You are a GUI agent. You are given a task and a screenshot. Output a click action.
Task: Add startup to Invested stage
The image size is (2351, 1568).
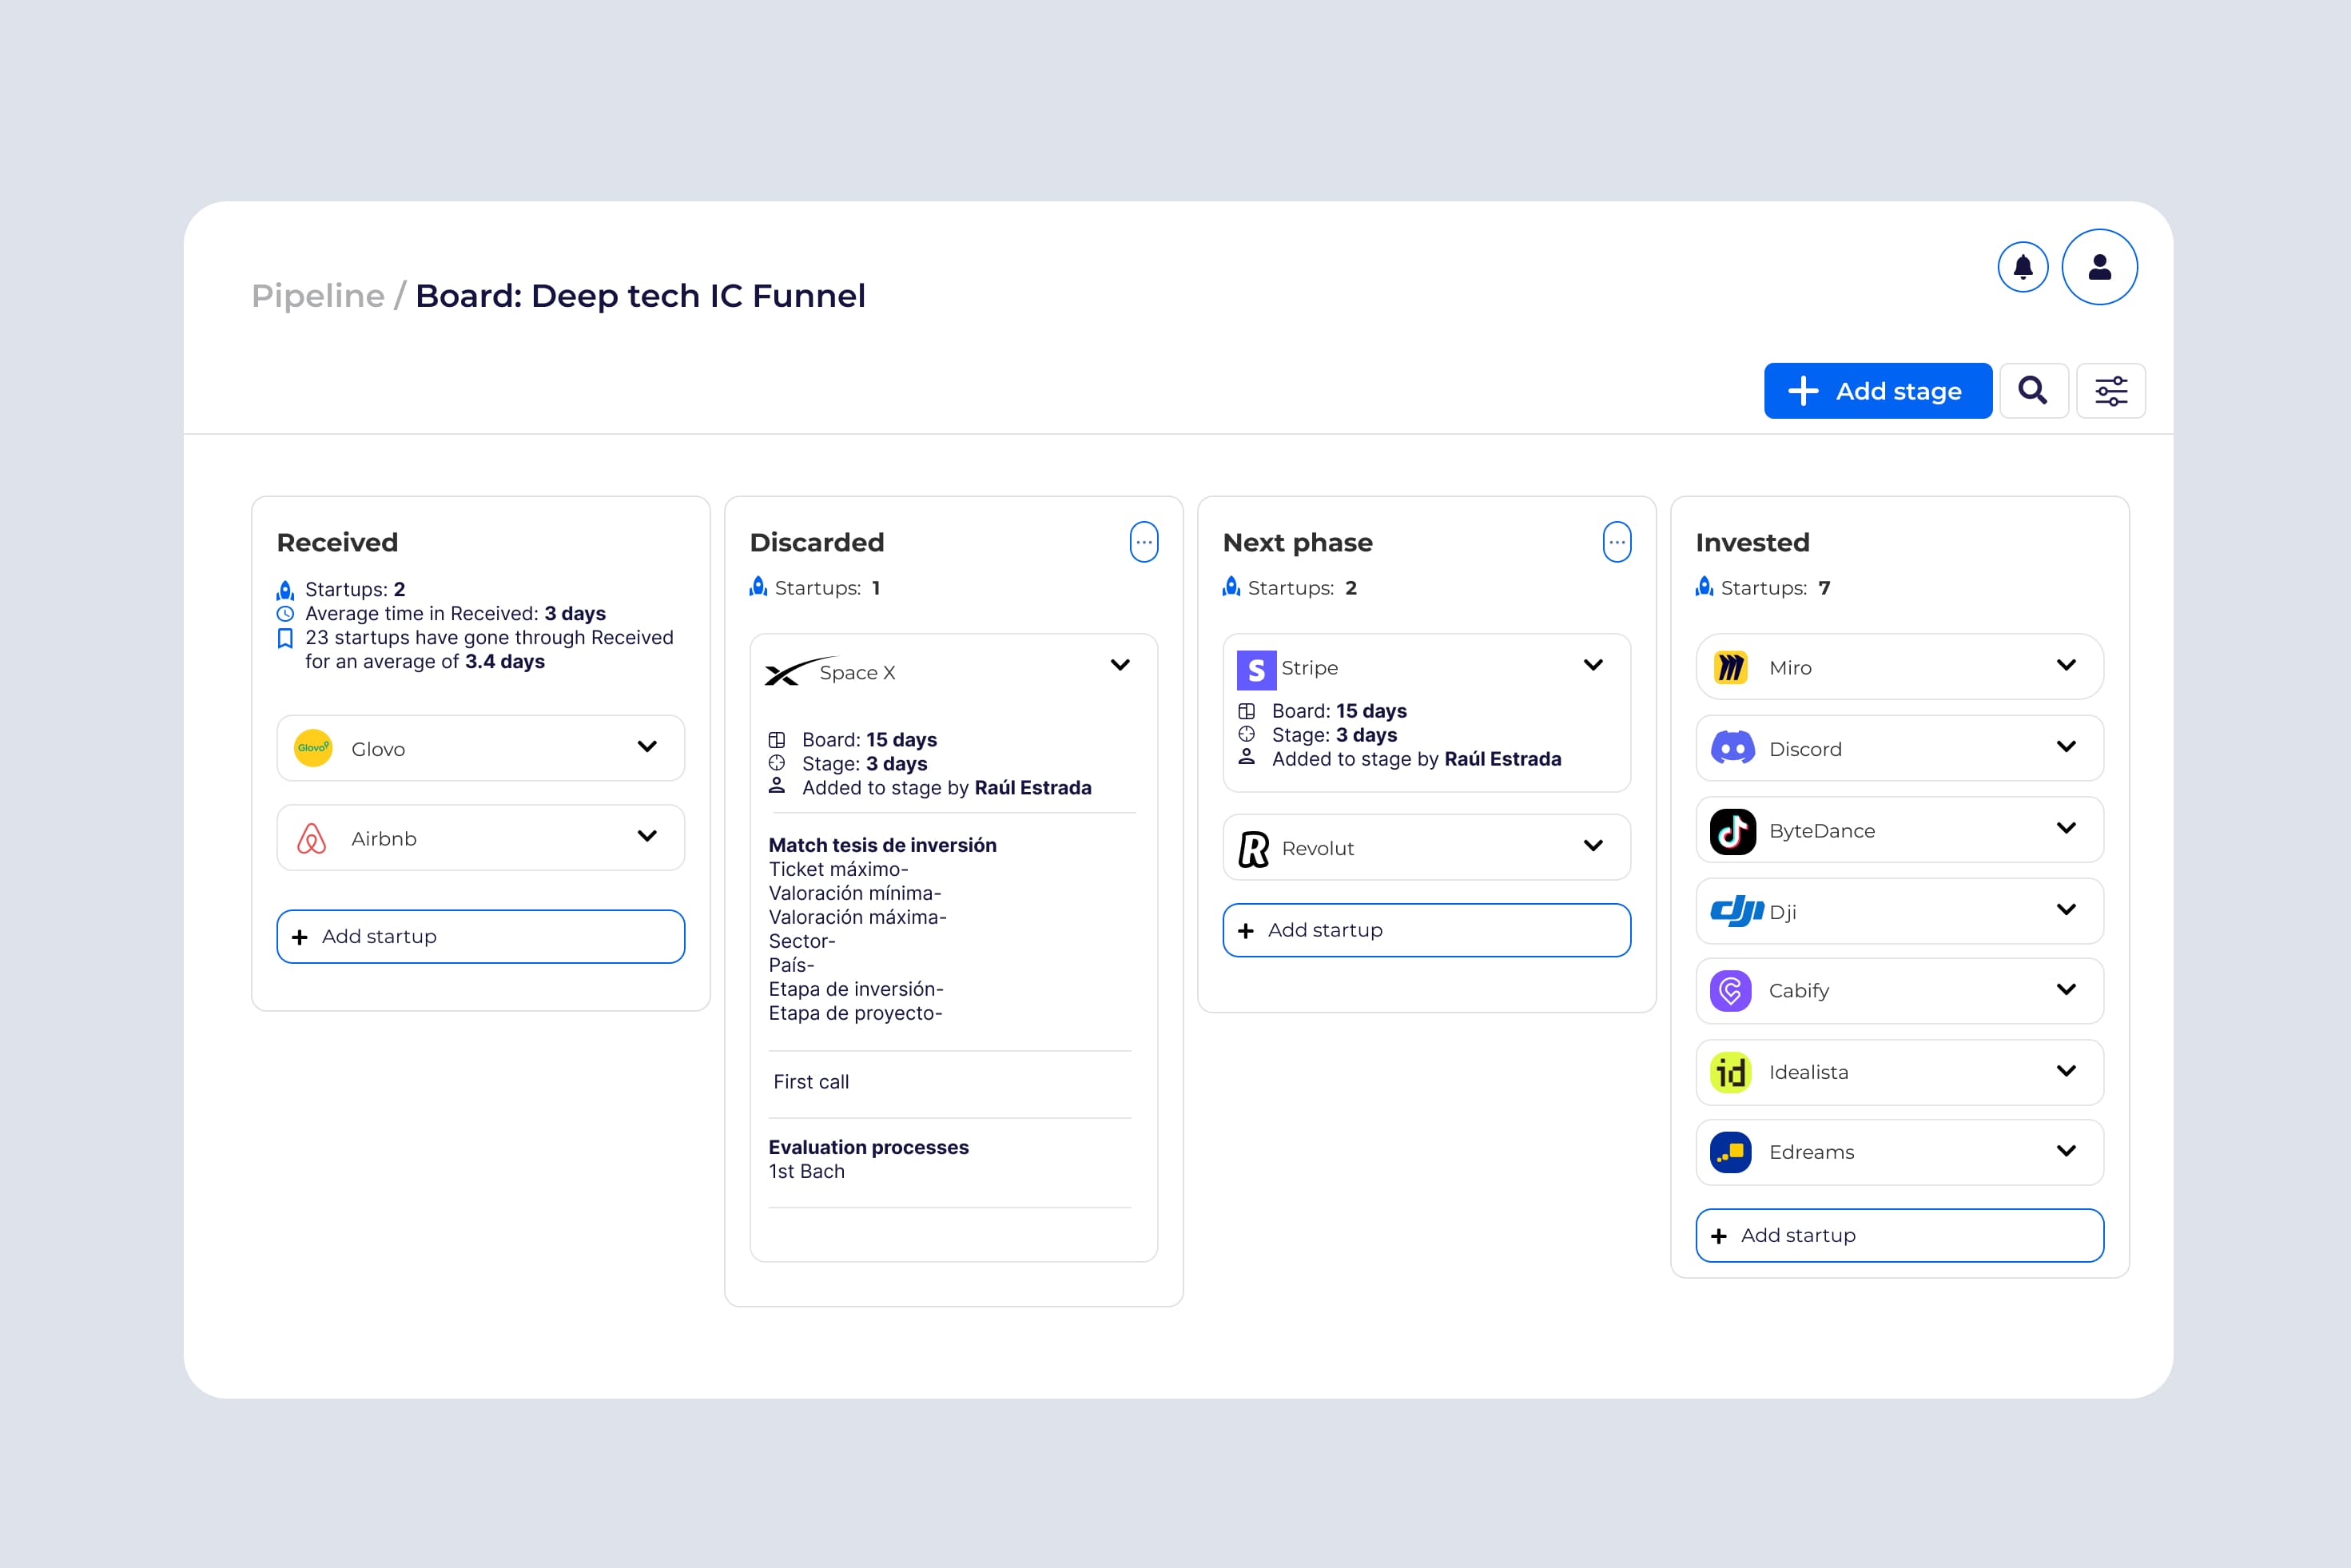click(1899, 1235)
